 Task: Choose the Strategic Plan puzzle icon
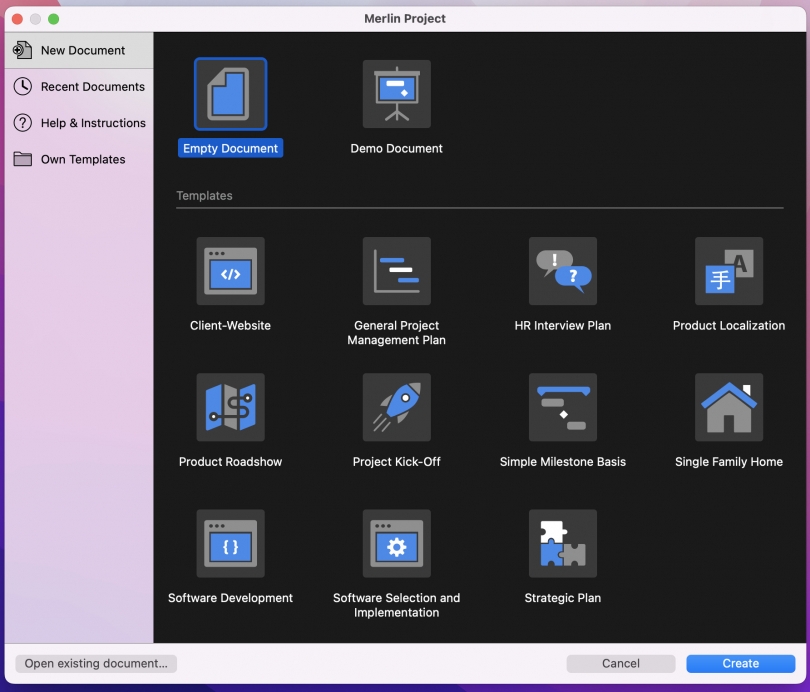pos(562,543)
